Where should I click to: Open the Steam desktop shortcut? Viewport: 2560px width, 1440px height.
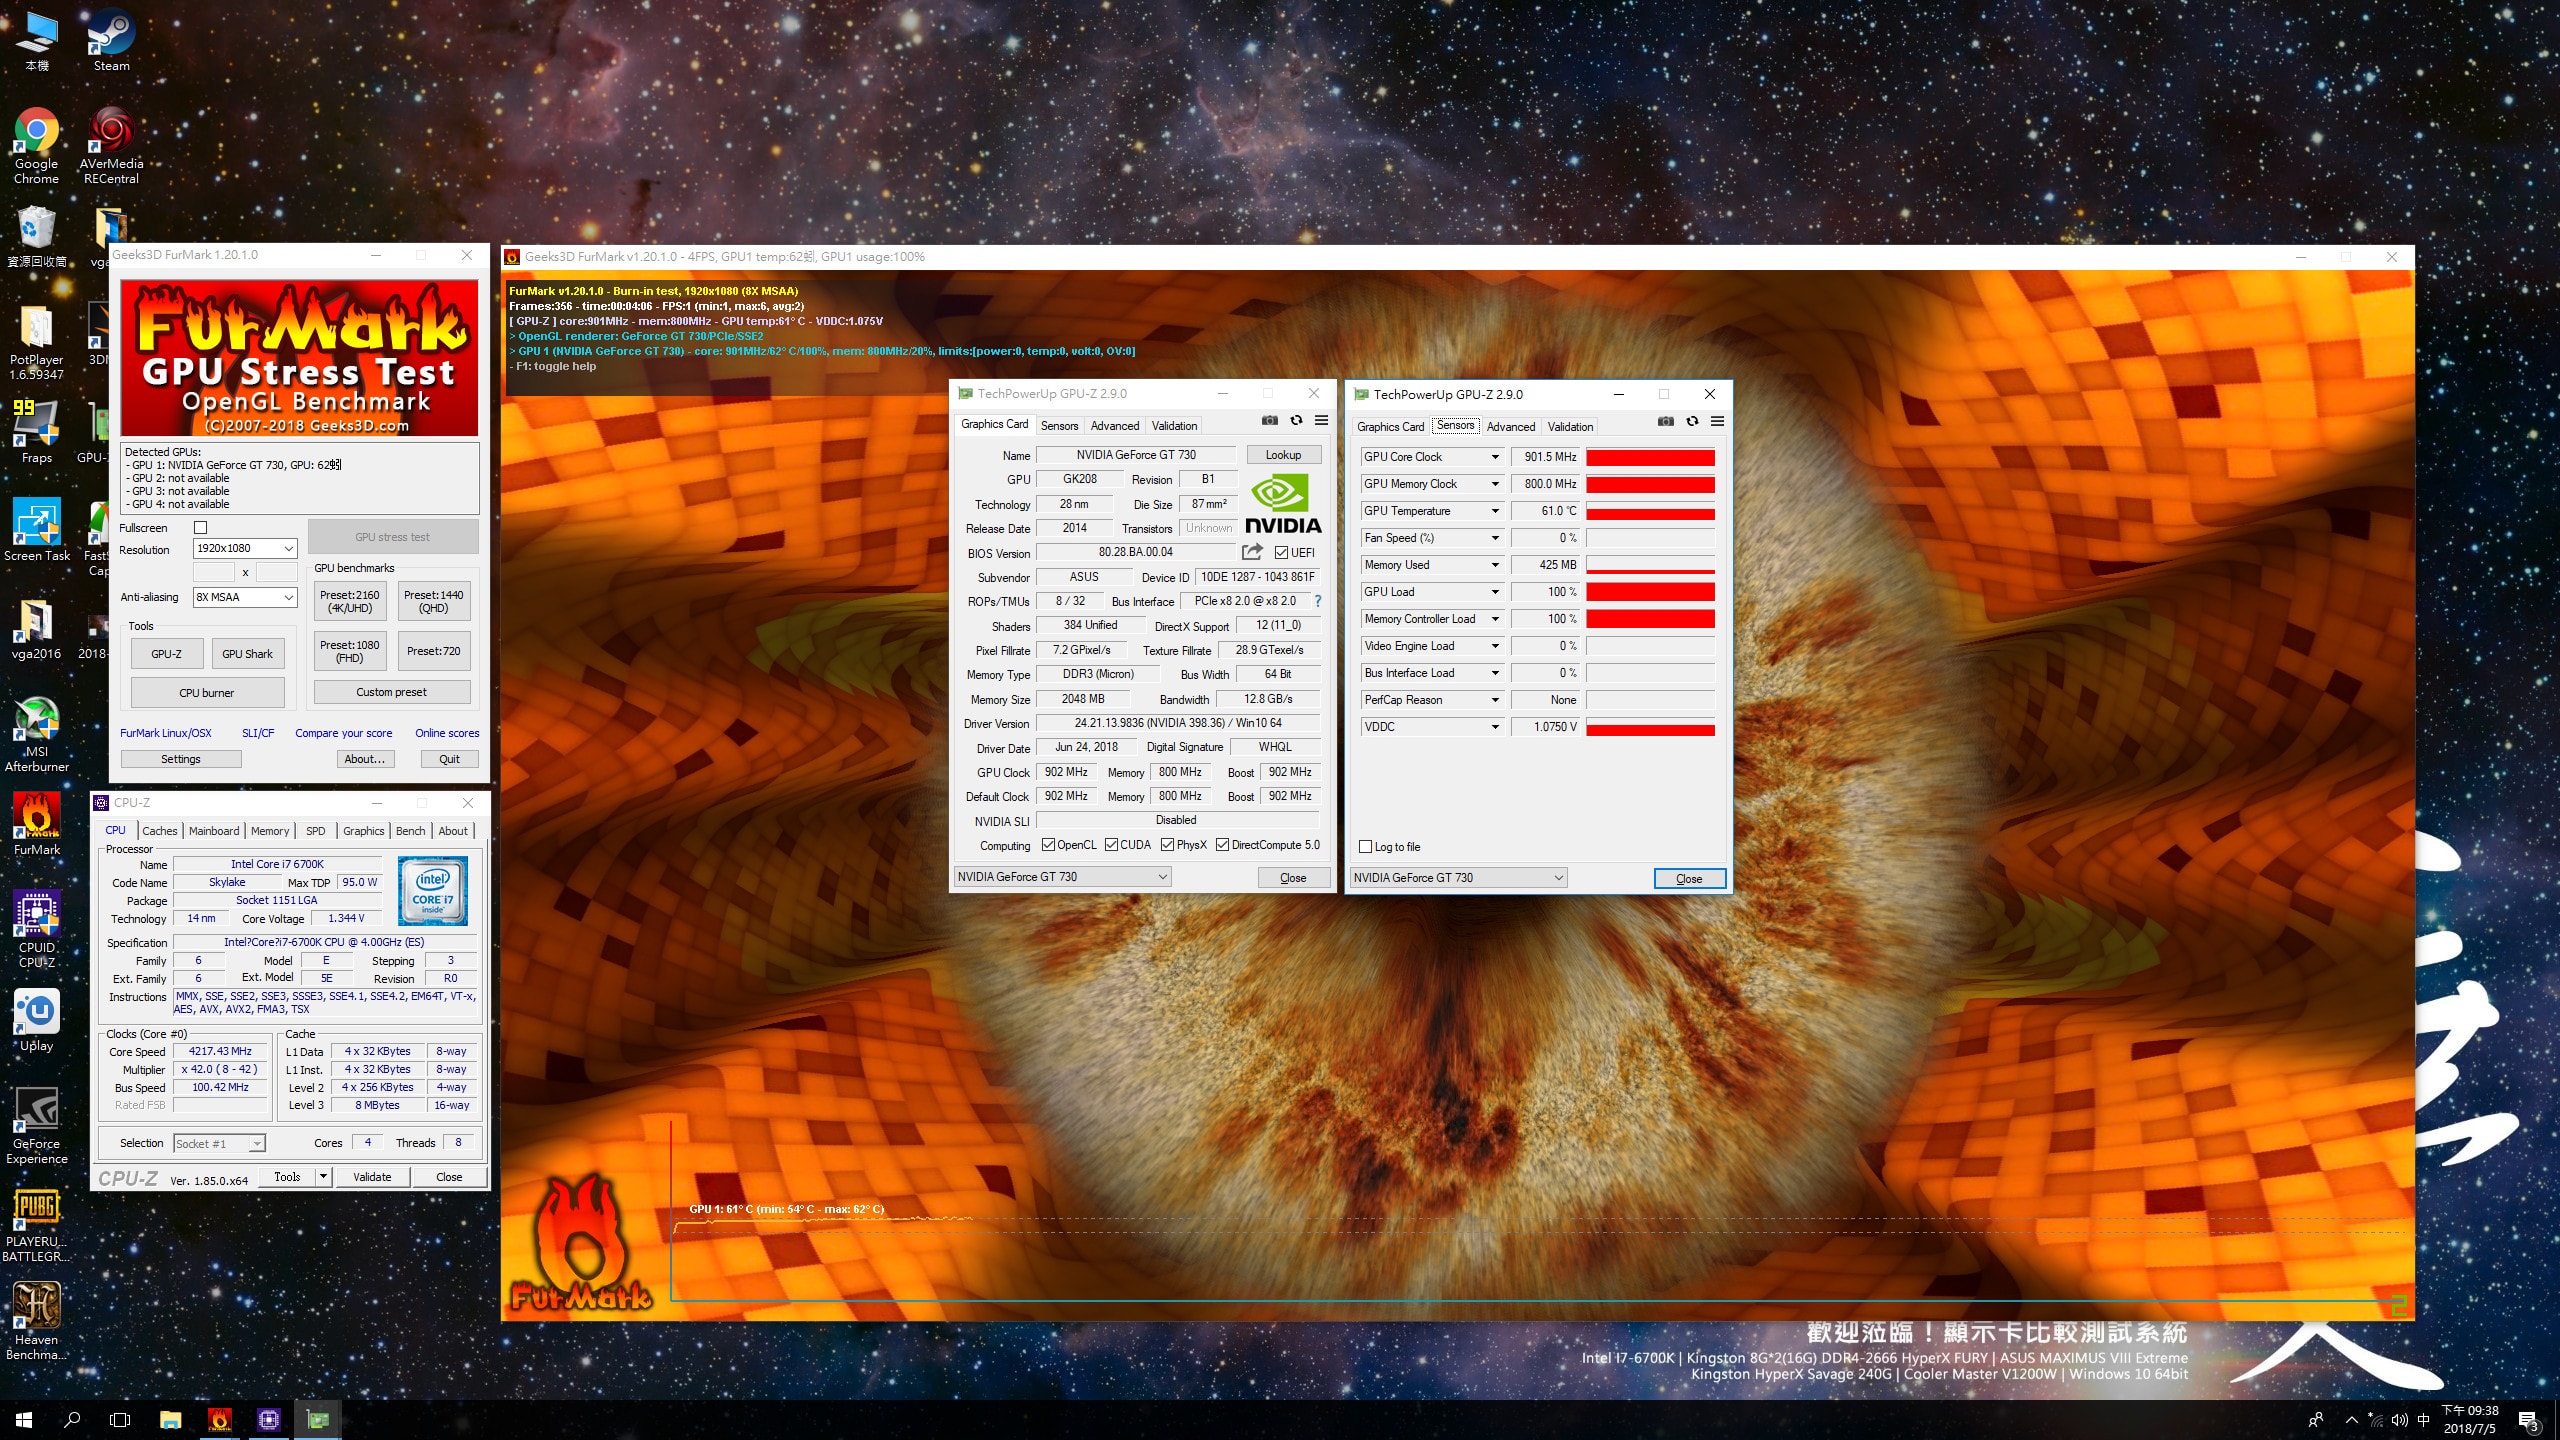(111, 41)
